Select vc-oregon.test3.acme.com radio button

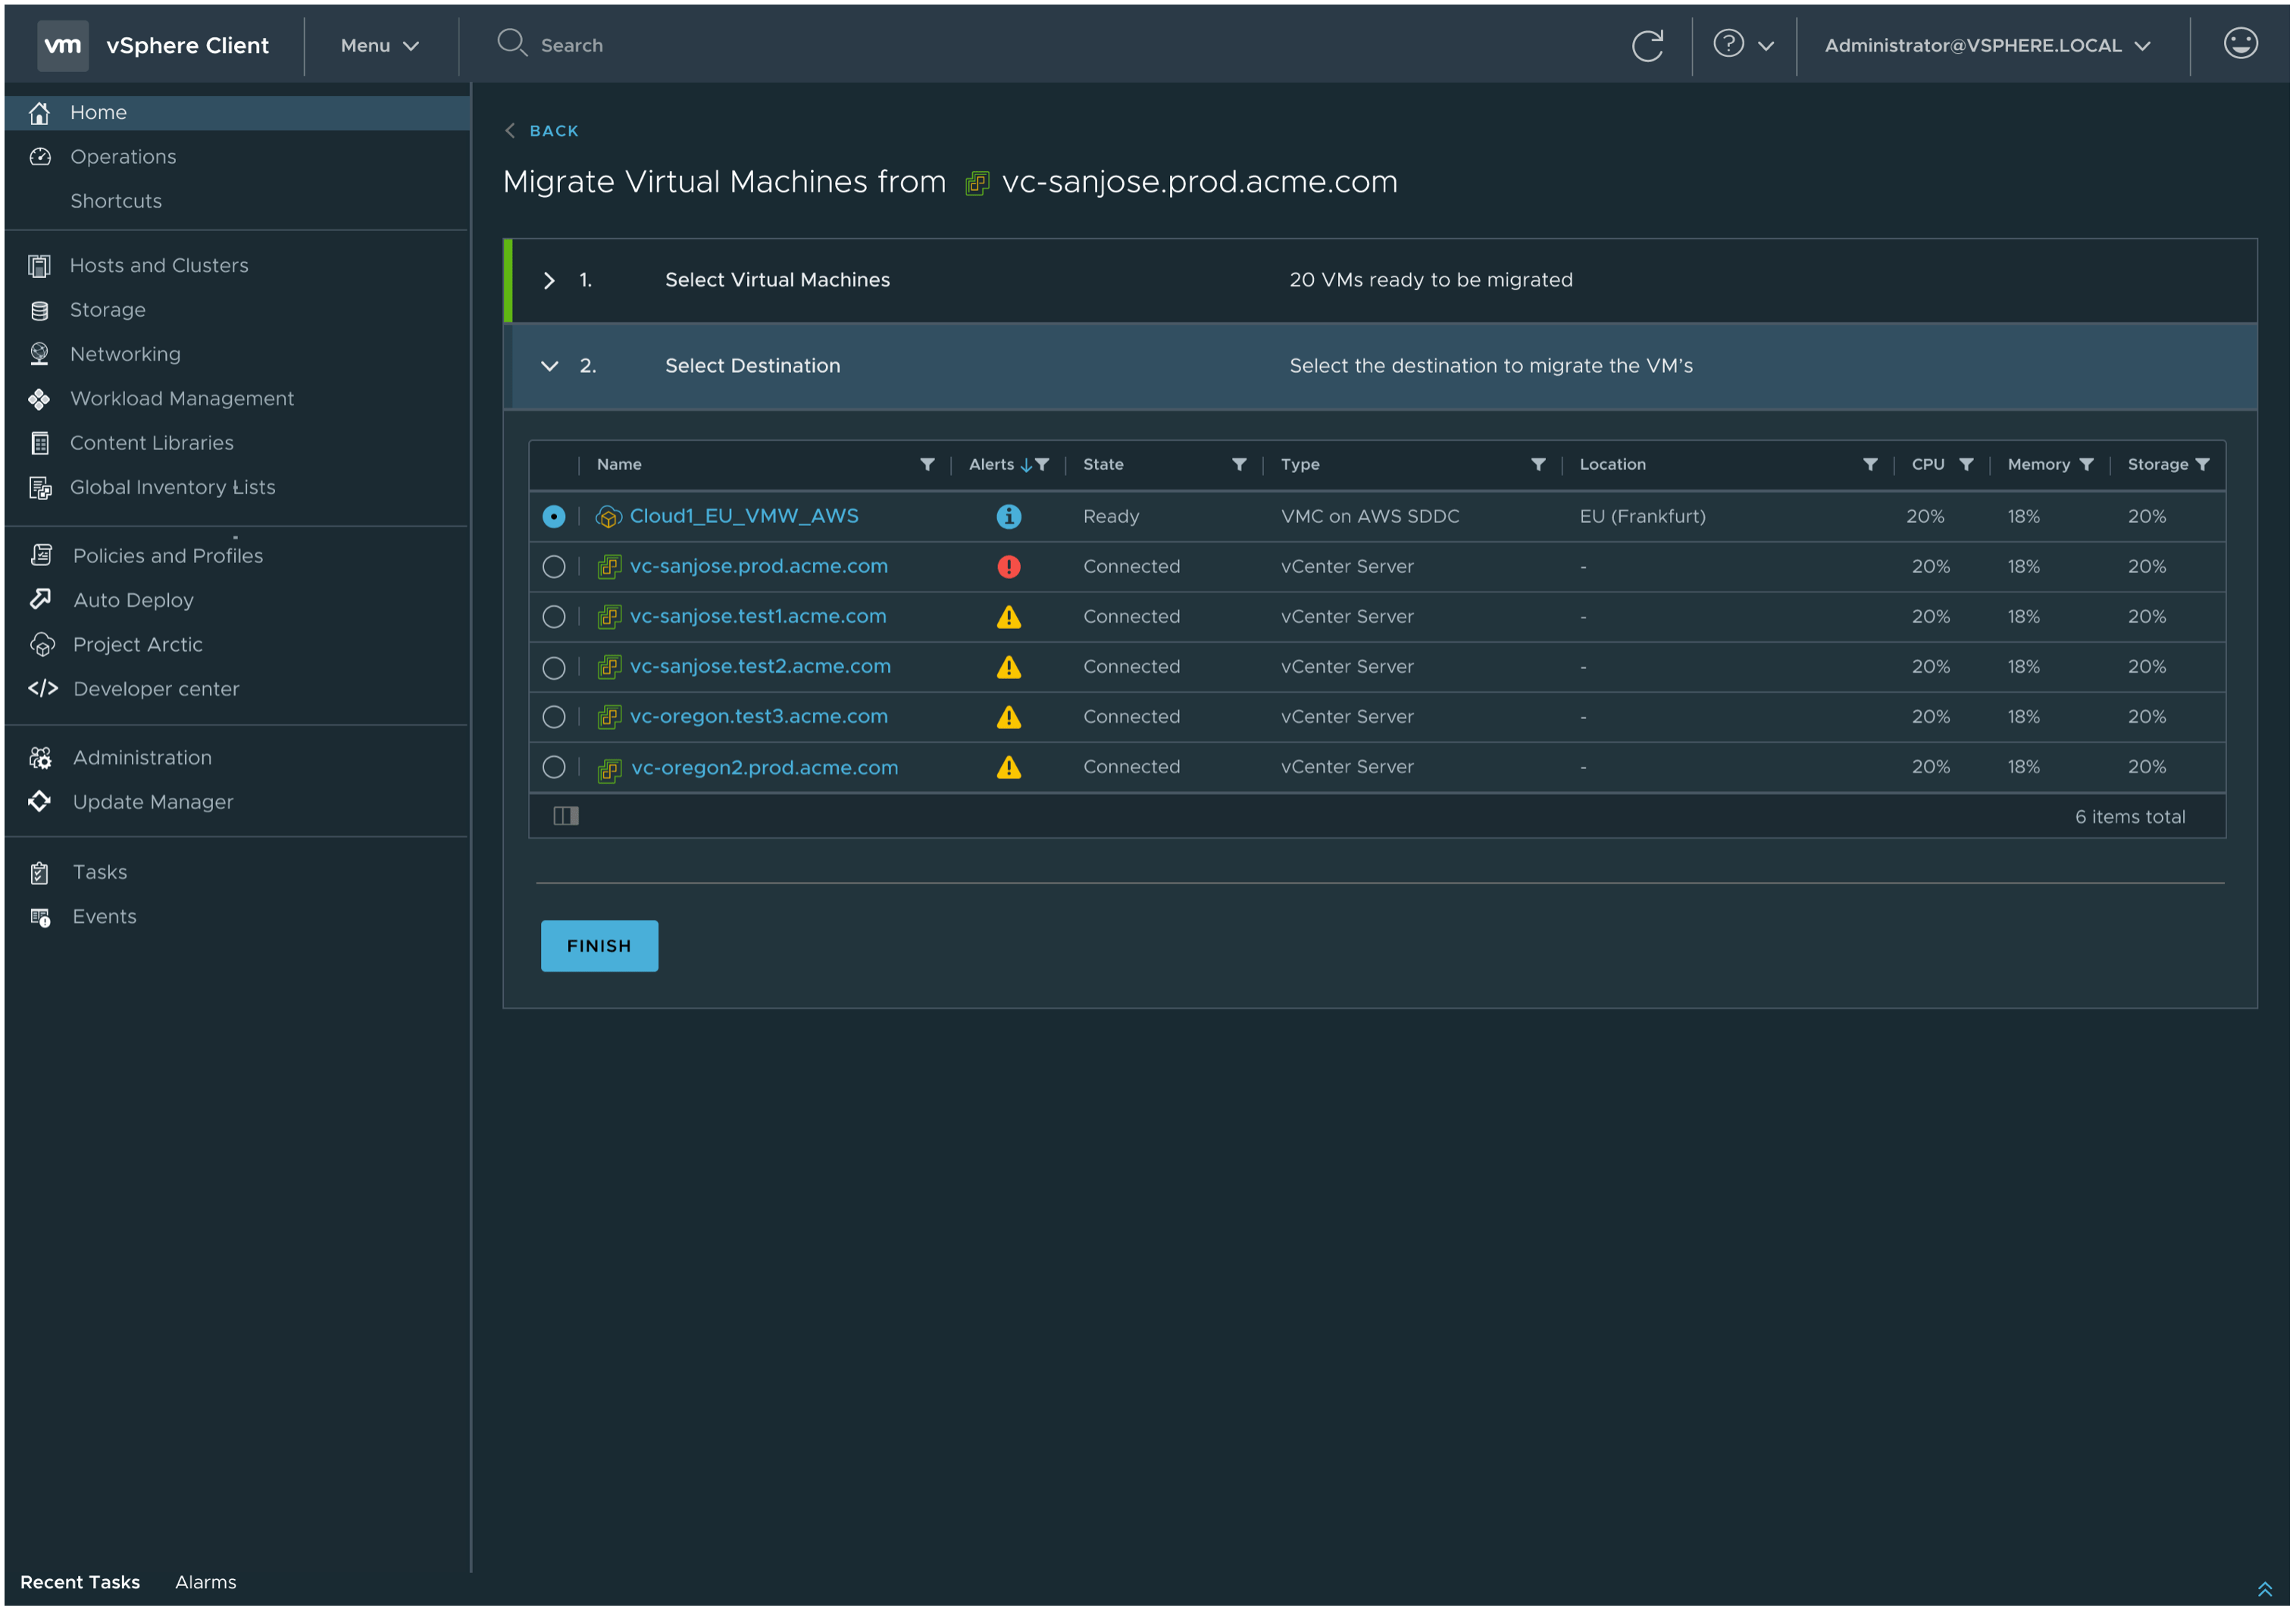[x=554, y=717]
